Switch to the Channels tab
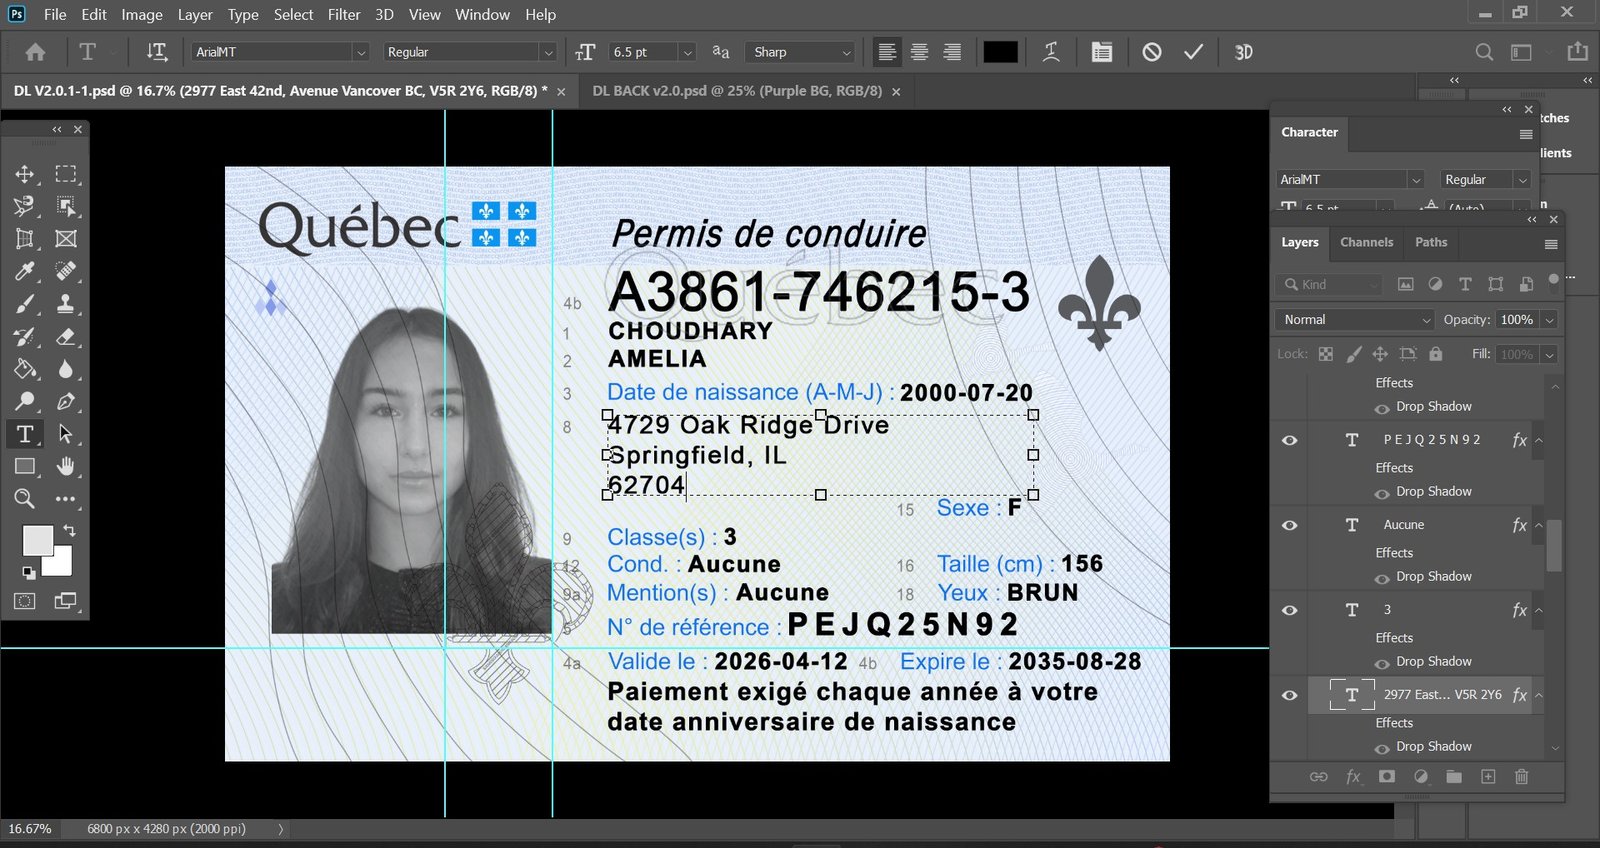The image size is (1600, 848). click(x=1366, y=242)
